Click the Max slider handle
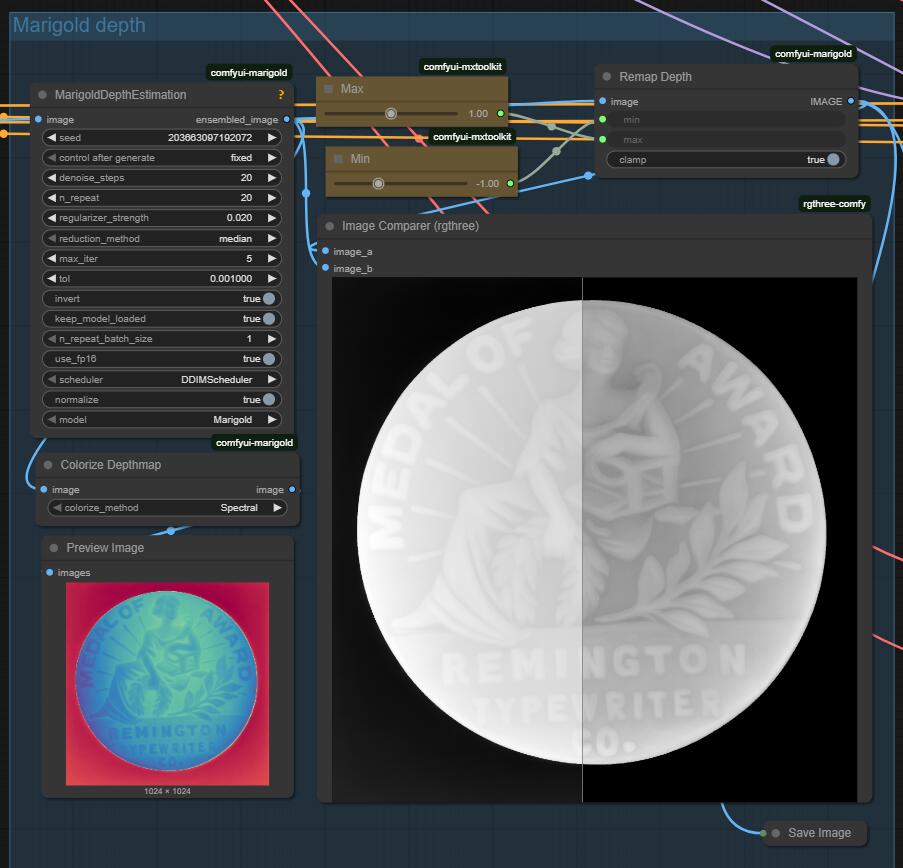This screenshot has height=868, width=903. click(x=391, y=114)
